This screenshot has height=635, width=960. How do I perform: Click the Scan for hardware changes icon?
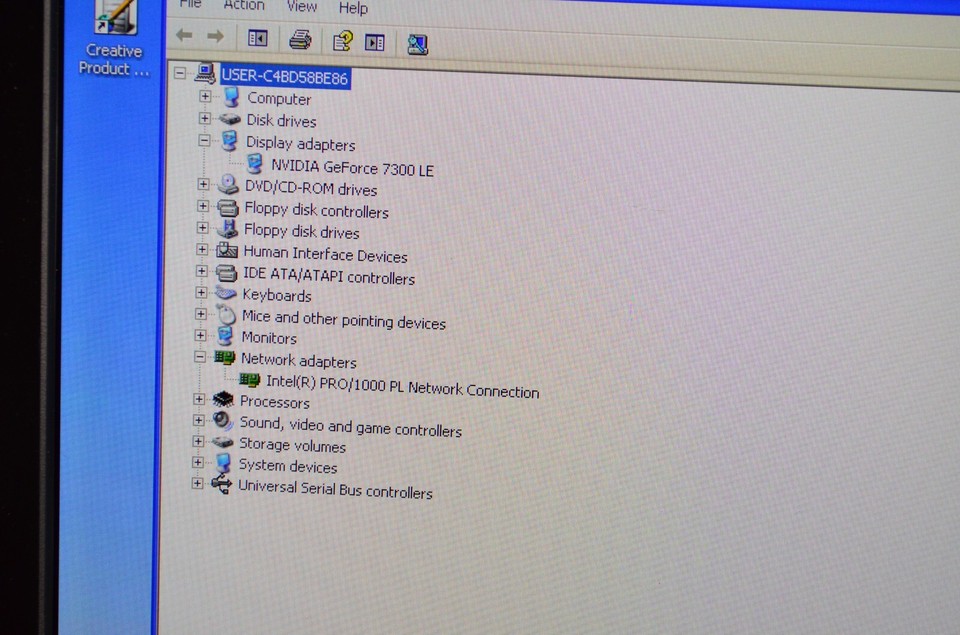[417, 44]
